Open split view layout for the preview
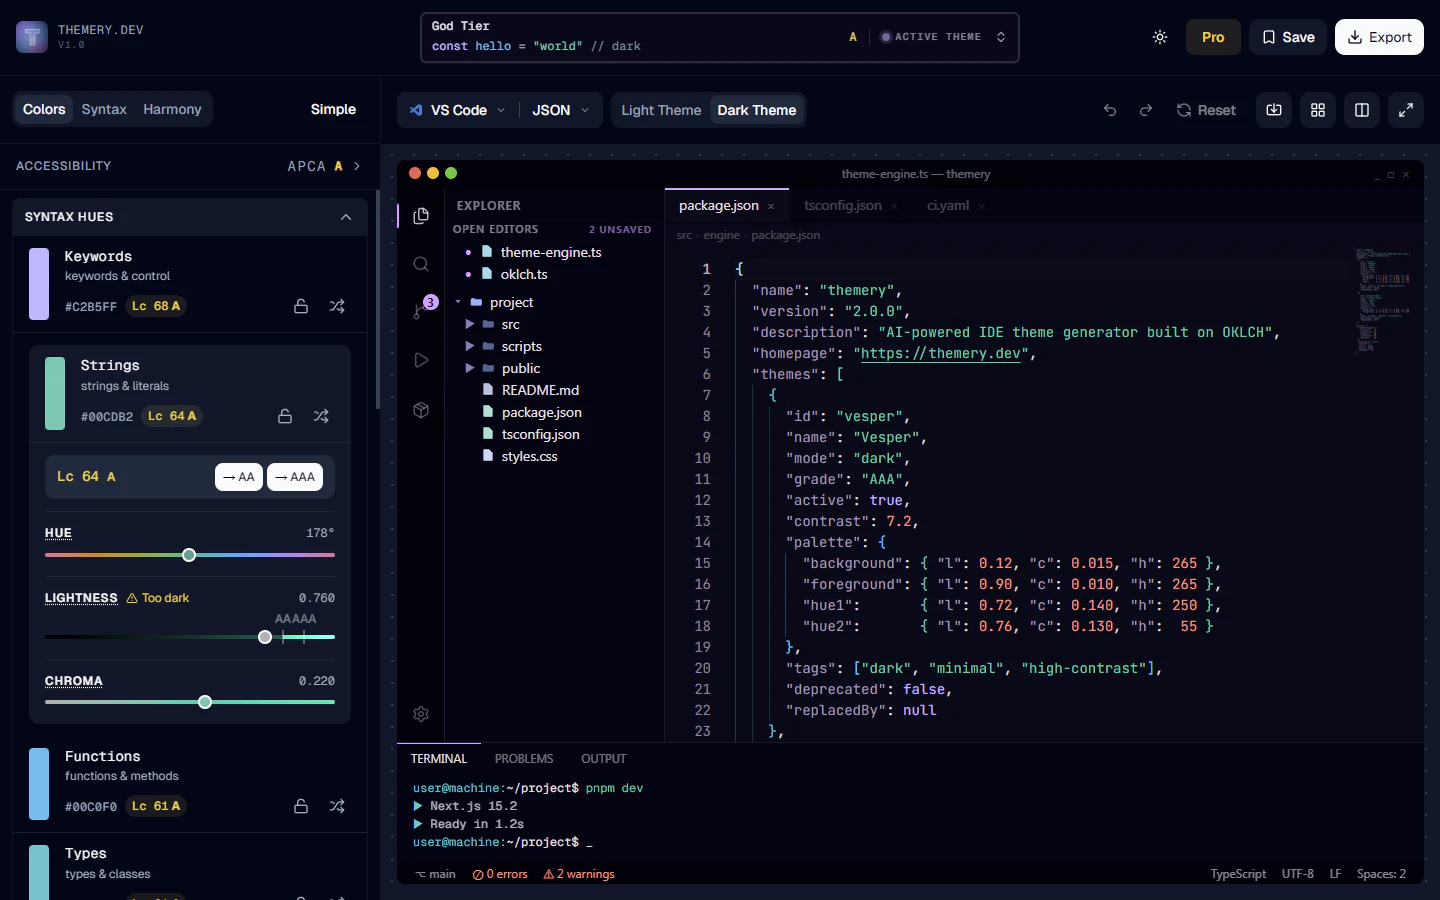Screen dimensions: 1440x900 coord(1361,110)
